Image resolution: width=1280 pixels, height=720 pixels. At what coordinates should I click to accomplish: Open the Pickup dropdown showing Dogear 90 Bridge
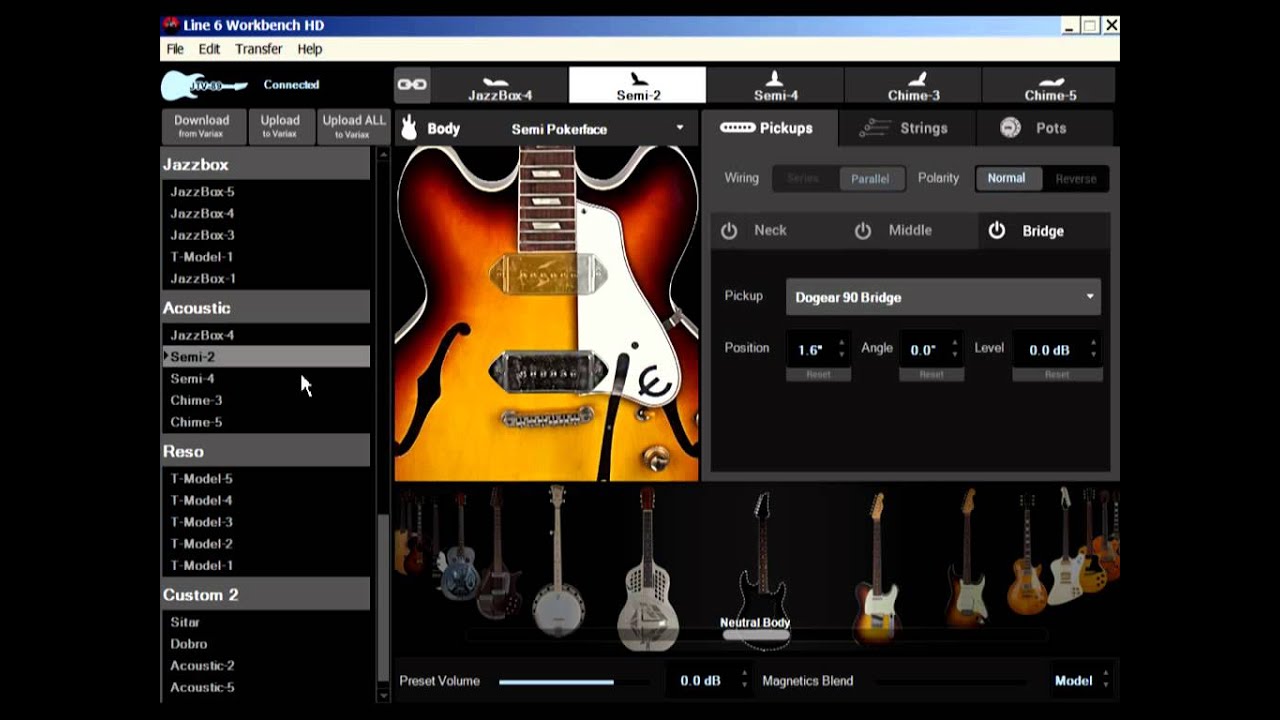pyautogui.click(x=943, y=297)
